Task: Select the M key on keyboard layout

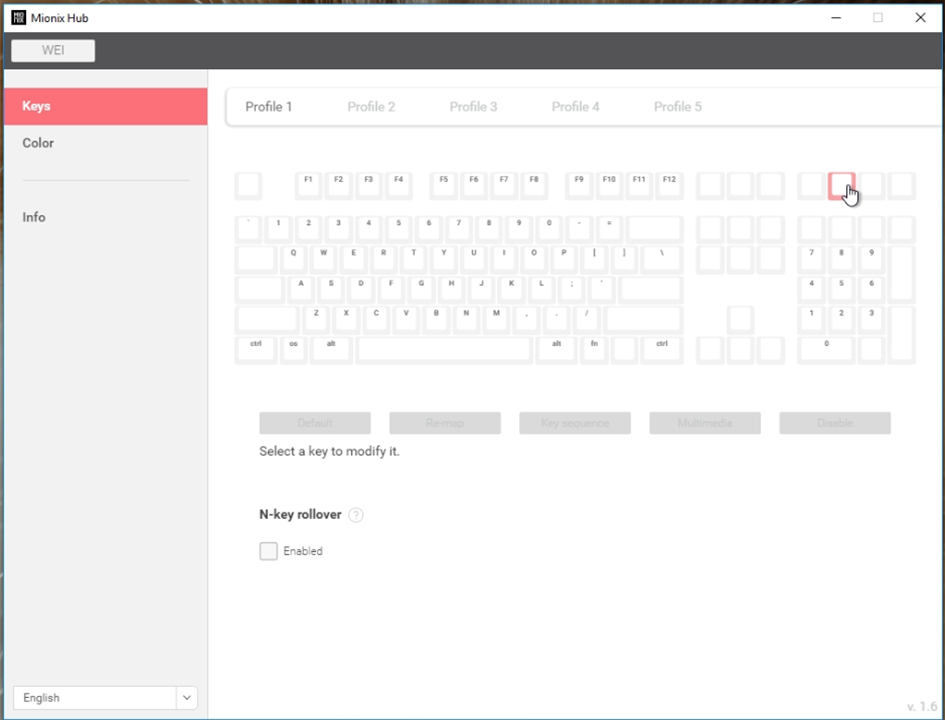Action: tap(496, 319)
